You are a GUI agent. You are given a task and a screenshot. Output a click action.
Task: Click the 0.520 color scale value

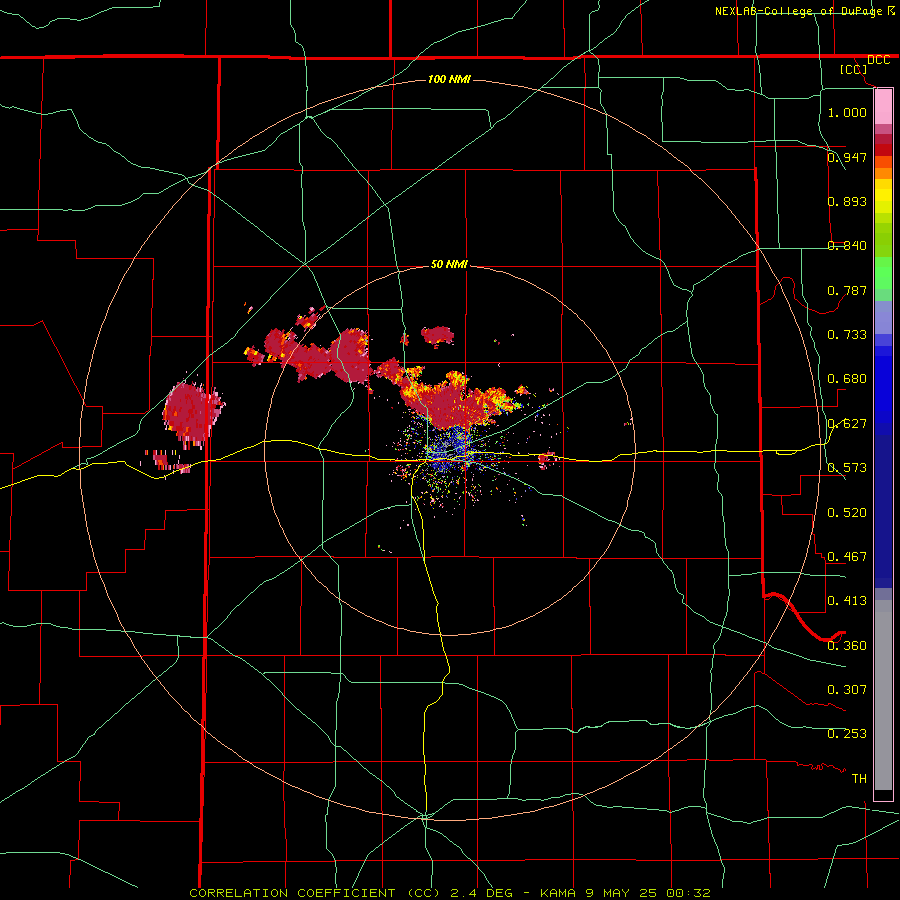pyautogui.click(x=847, y=512)
